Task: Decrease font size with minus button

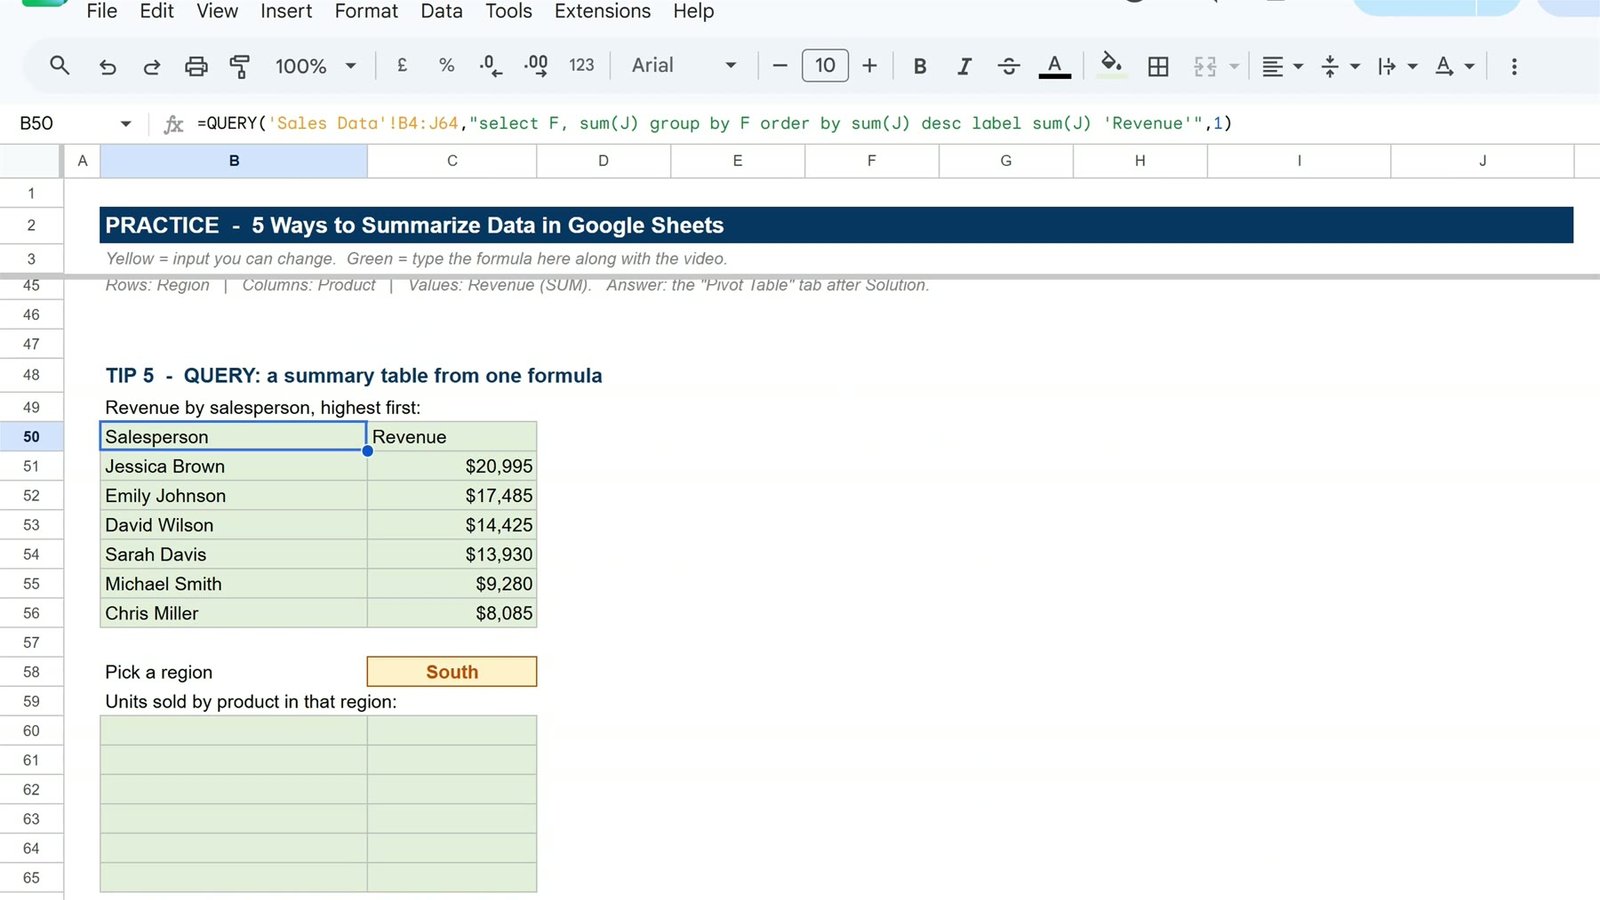Action: [x=780, y=65]
